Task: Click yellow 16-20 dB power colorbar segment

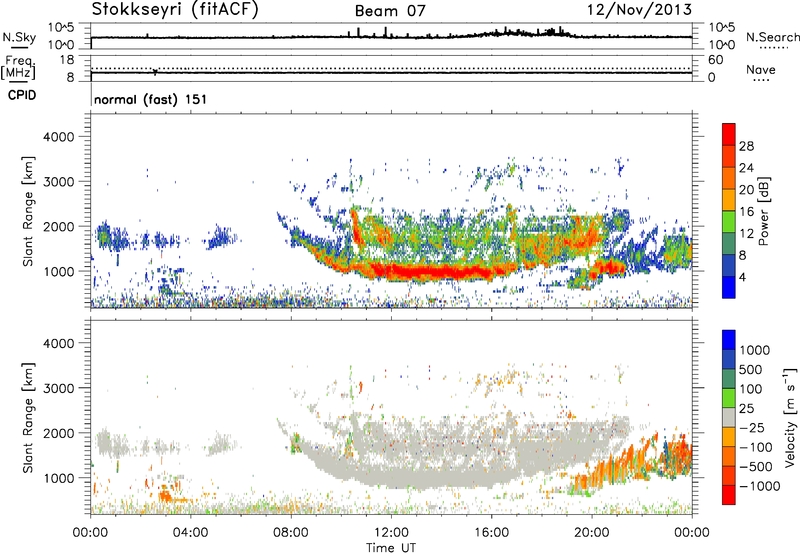Action: point(729,200)
